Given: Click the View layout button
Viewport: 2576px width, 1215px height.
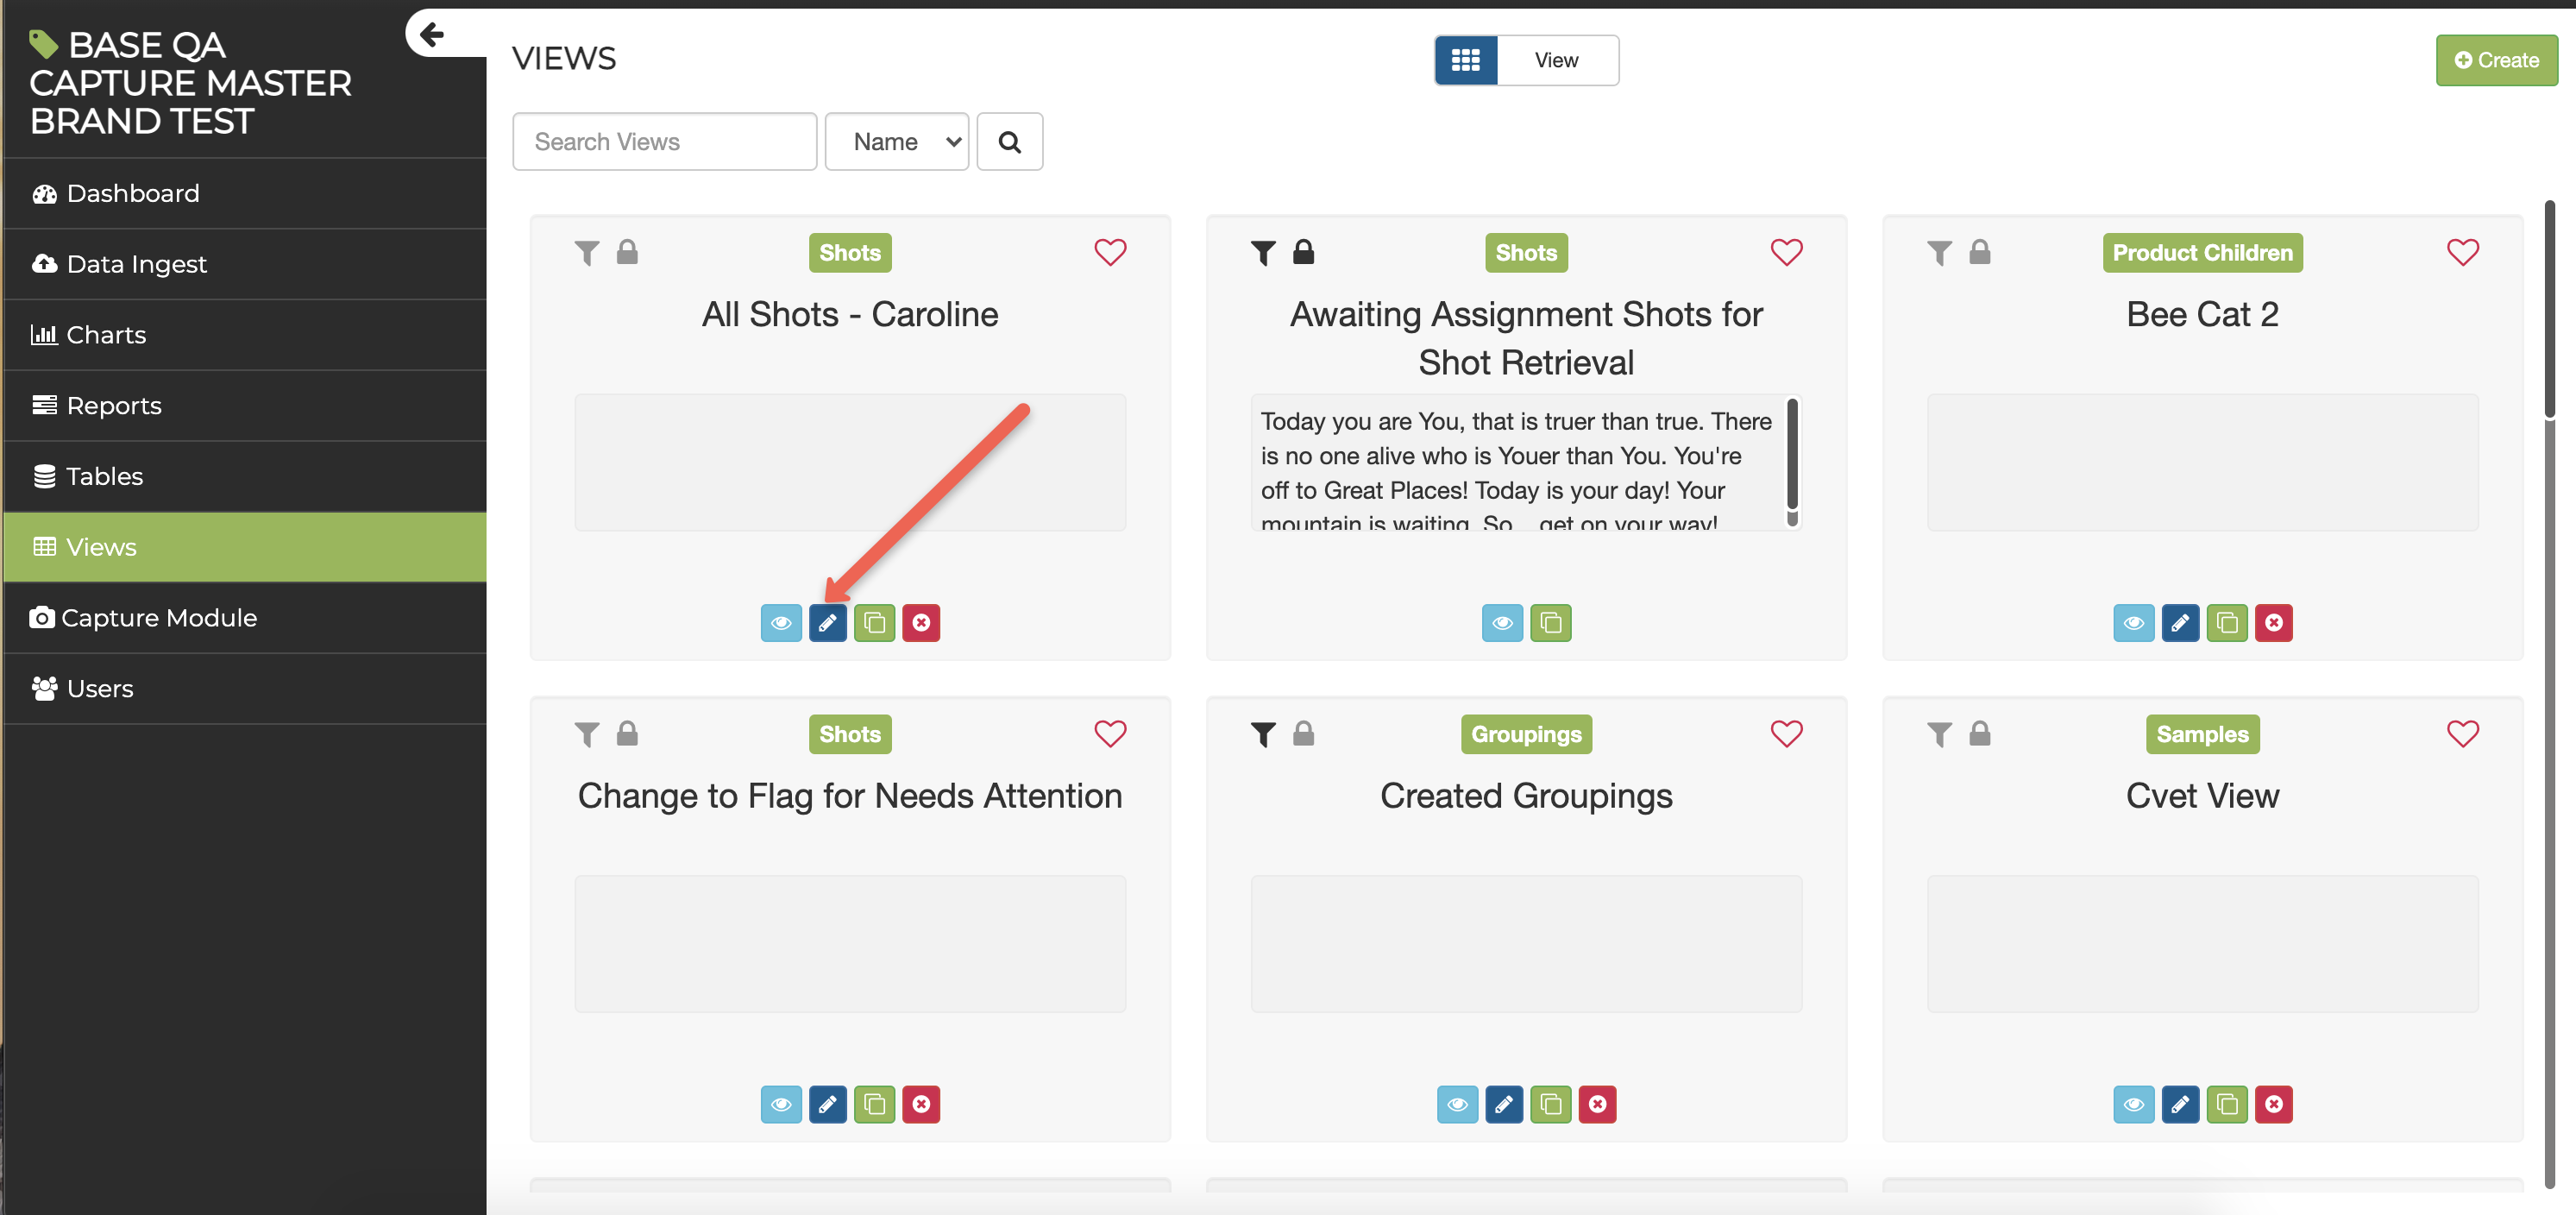Looking at the screenshot, I should (1556, 60).
